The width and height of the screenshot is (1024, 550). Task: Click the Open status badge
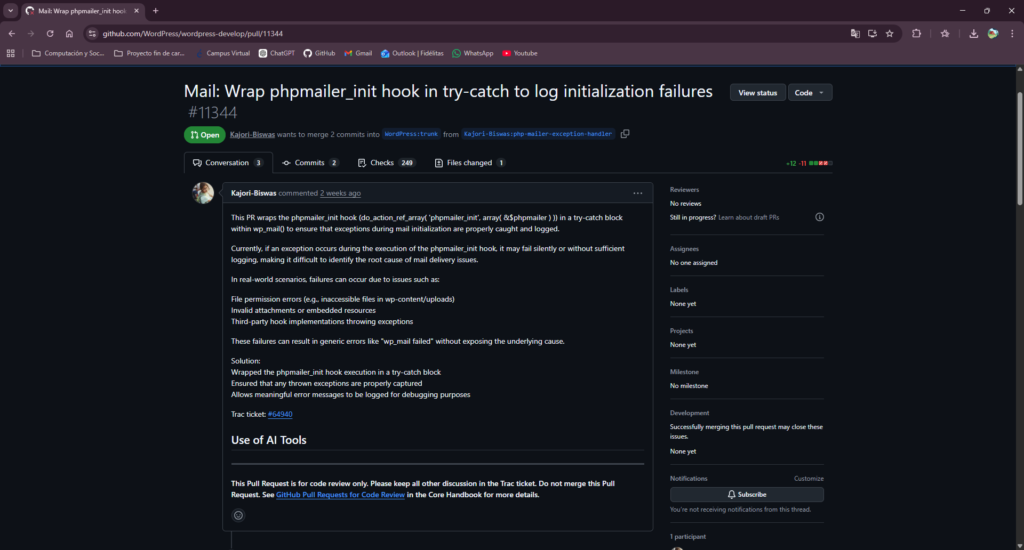tap(204, 135)
